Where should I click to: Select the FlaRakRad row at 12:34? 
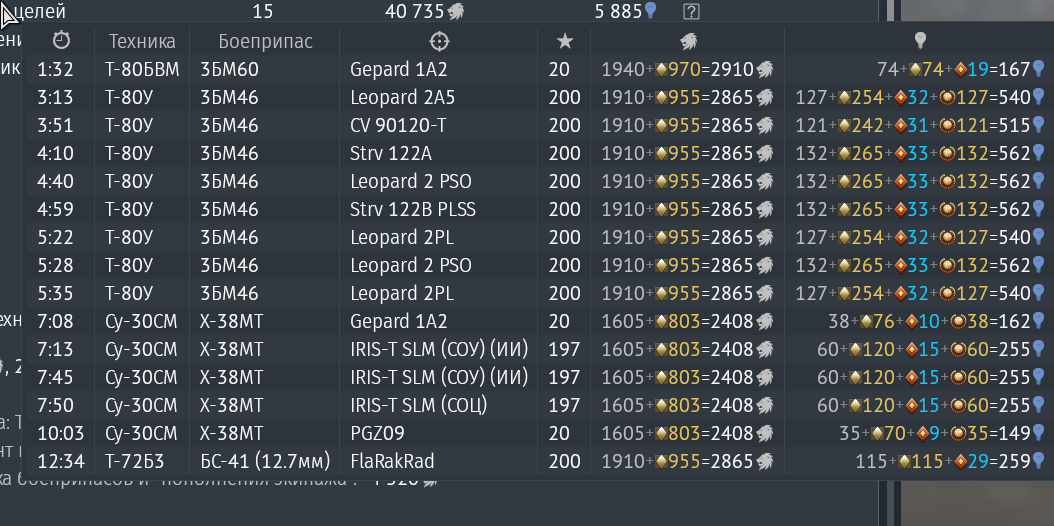click(x=537, y=462)
